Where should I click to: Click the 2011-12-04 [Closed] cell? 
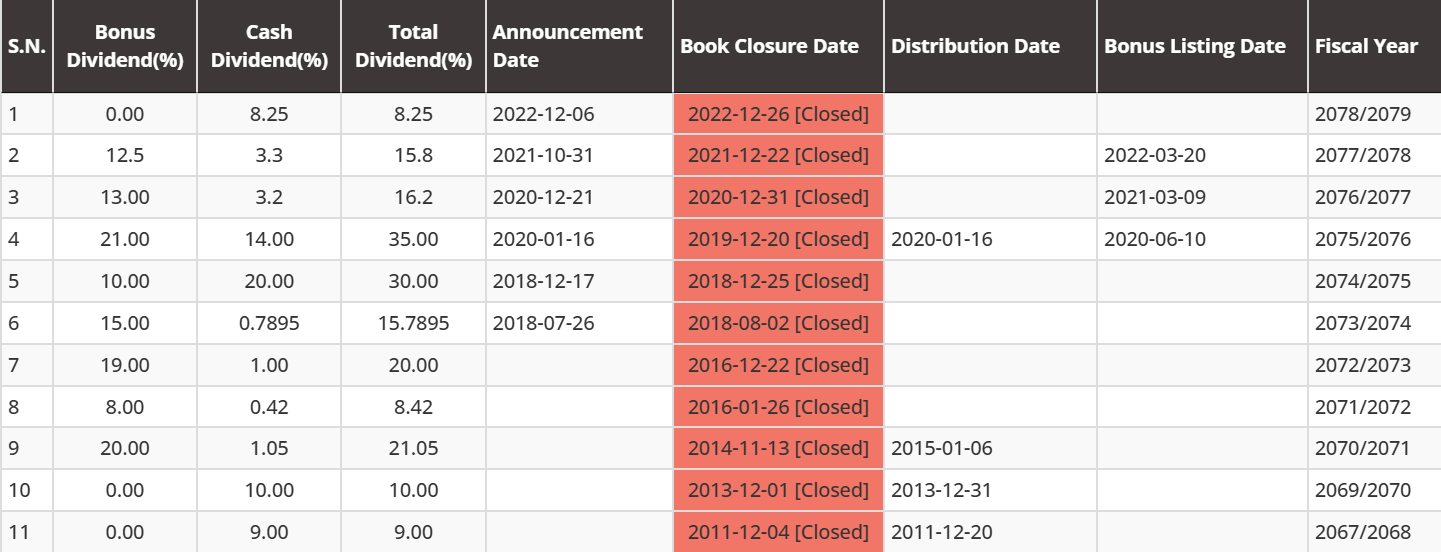pos(778,532)
